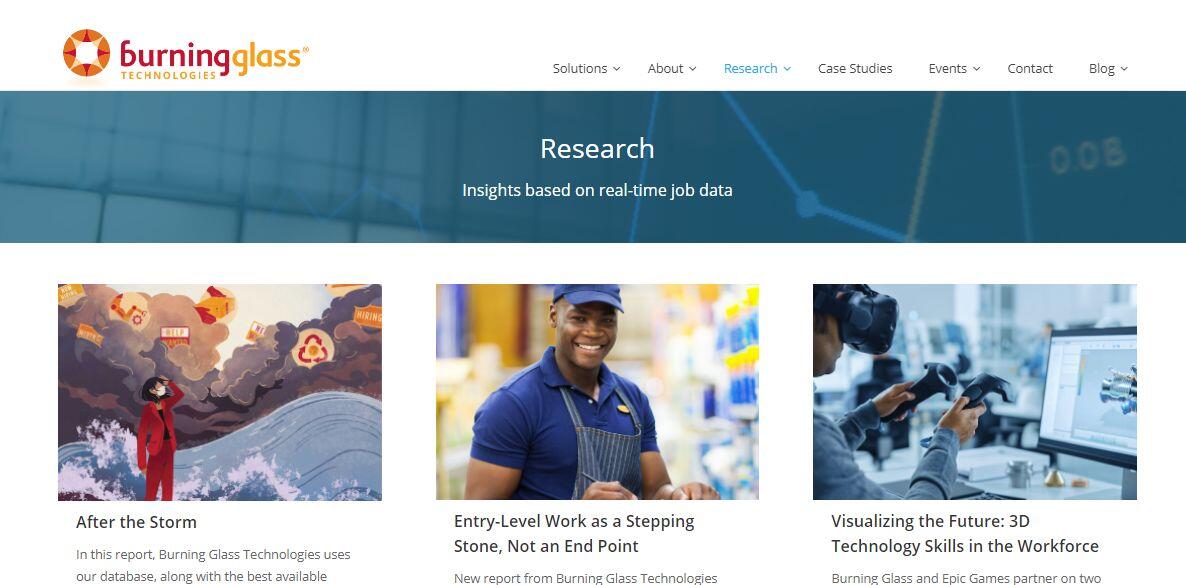Image resolution: width=1186 pixels, height=585 pixels.
Task: Expand the Solutions menu chevron
Action: click(x=616, y=69)
